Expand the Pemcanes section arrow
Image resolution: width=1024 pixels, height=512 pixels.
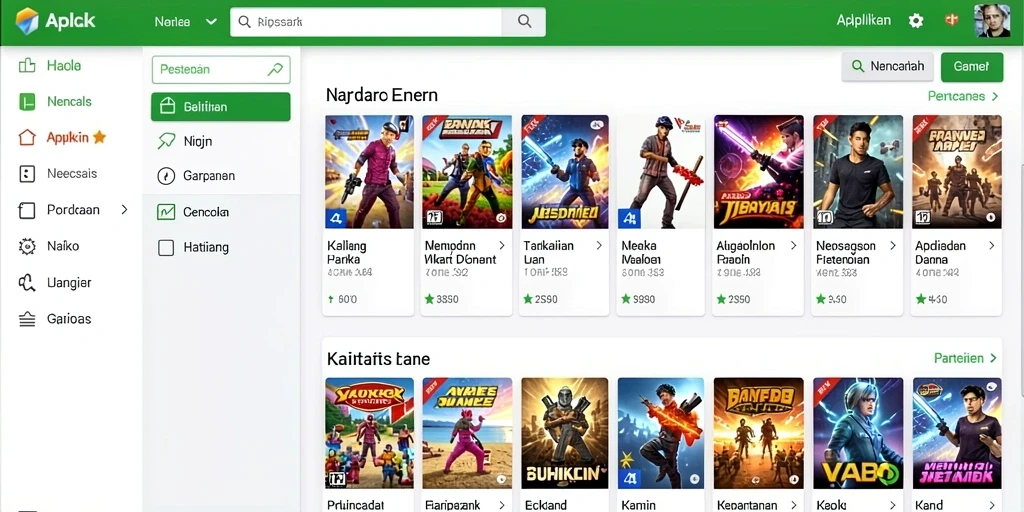click(x=995, y=96)
